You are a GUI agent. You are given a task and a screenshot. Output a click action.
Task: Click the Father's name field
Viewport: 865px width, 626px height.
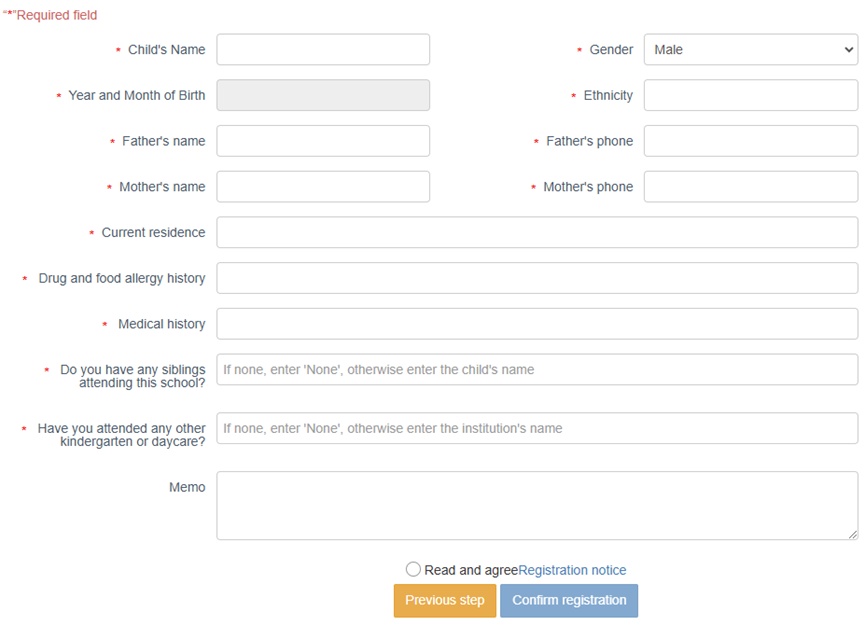pyautogui.click(x=323, y=141)
